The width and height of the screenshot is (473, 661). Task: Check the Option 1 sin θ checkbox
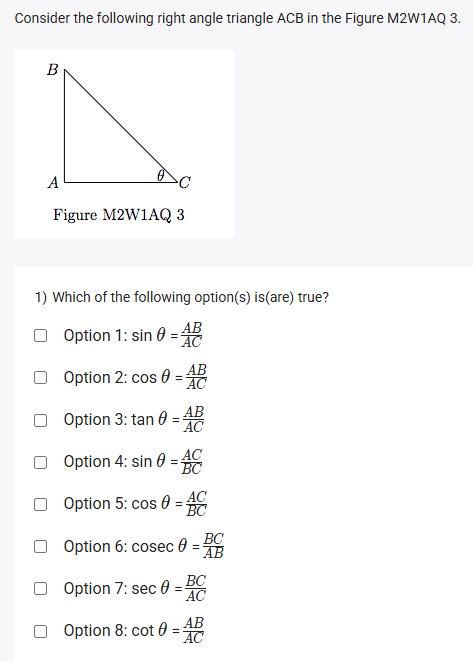pyautogui.click(x=40, y=336)
